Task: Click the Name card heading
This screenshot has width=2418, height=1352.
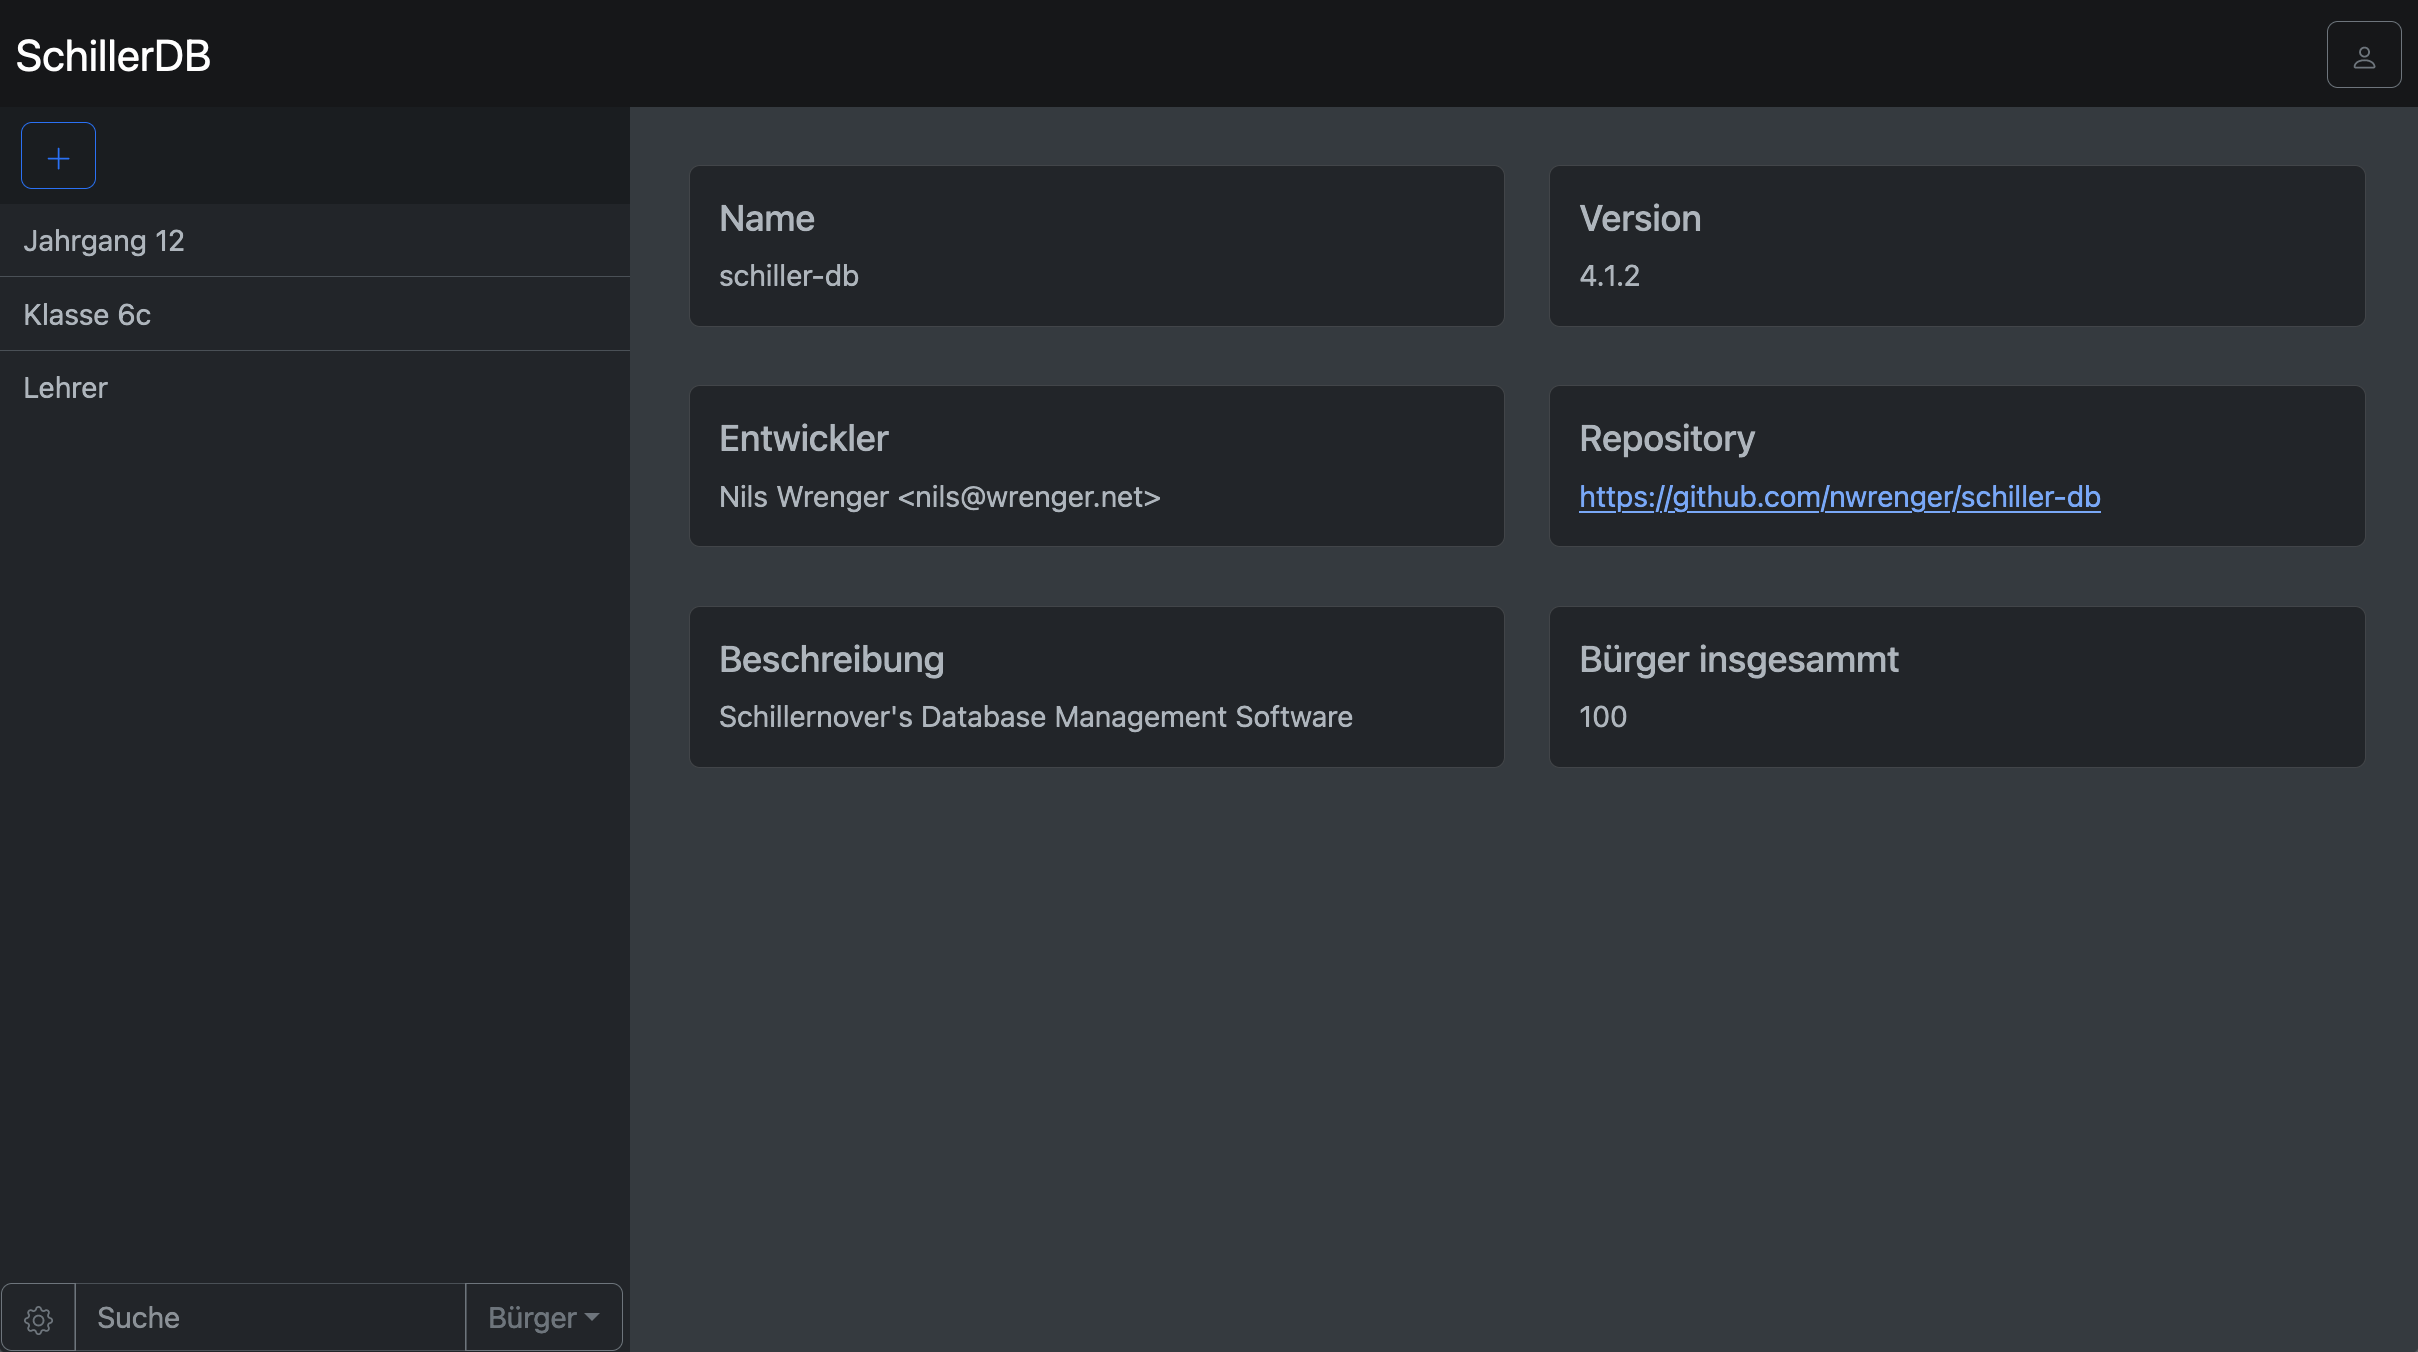Action: pyautogui.click(x=766, y=219)
